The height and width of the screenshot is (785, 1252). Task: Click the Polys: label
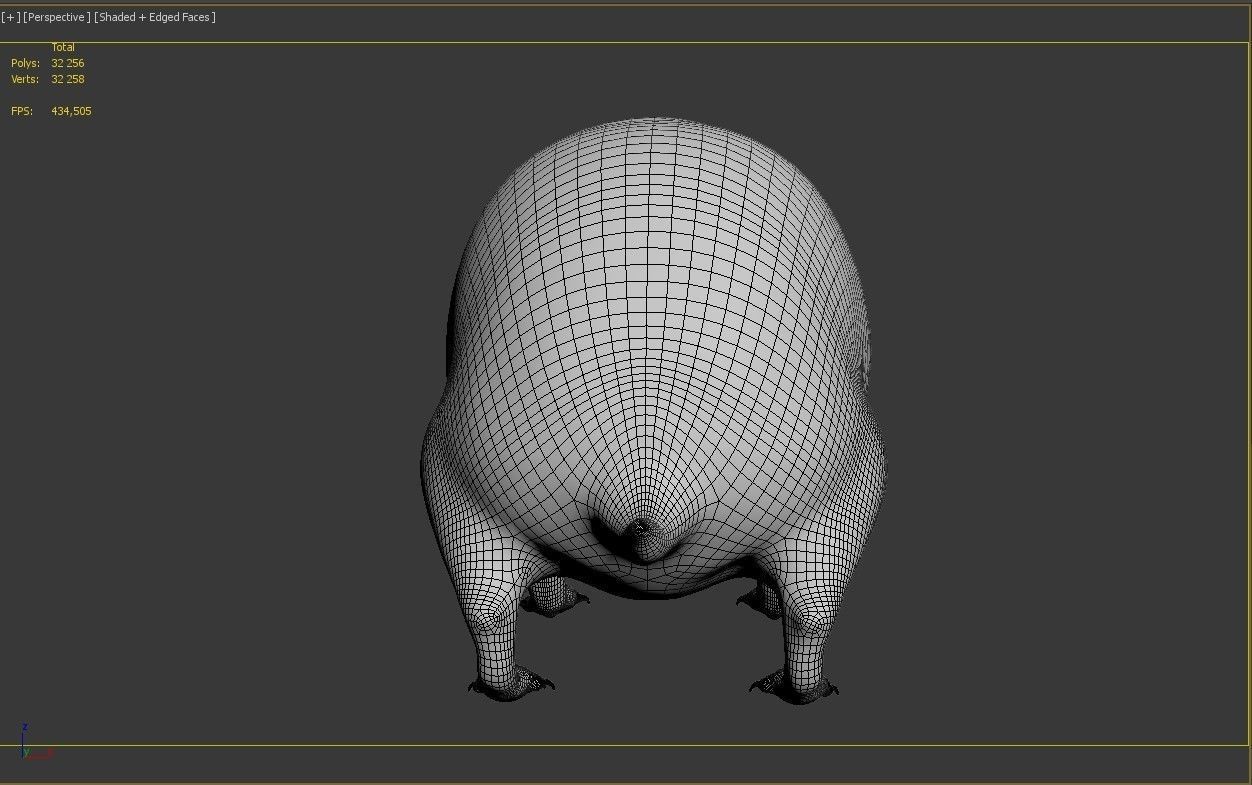(x=25, y=63)
